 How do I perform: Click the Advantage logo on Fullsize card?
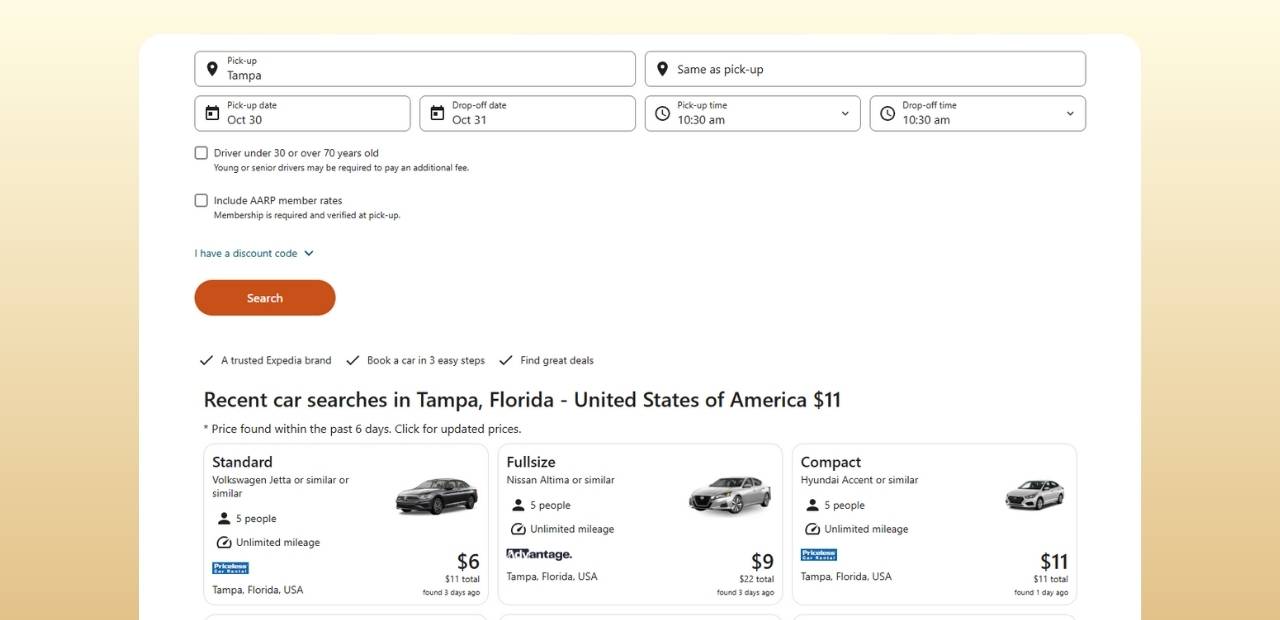tap(539, 554)
